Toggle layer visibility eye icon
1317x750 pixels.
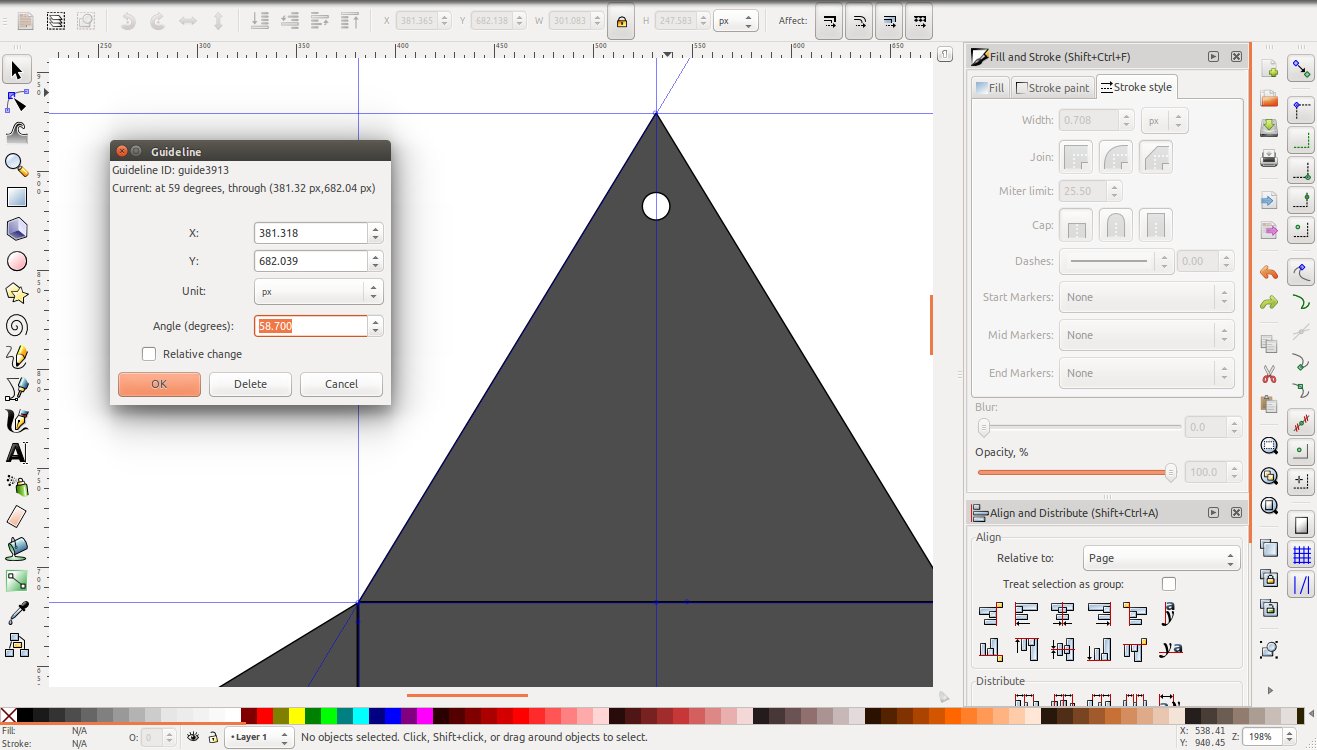pyautogui.click(x=194, y=737)
